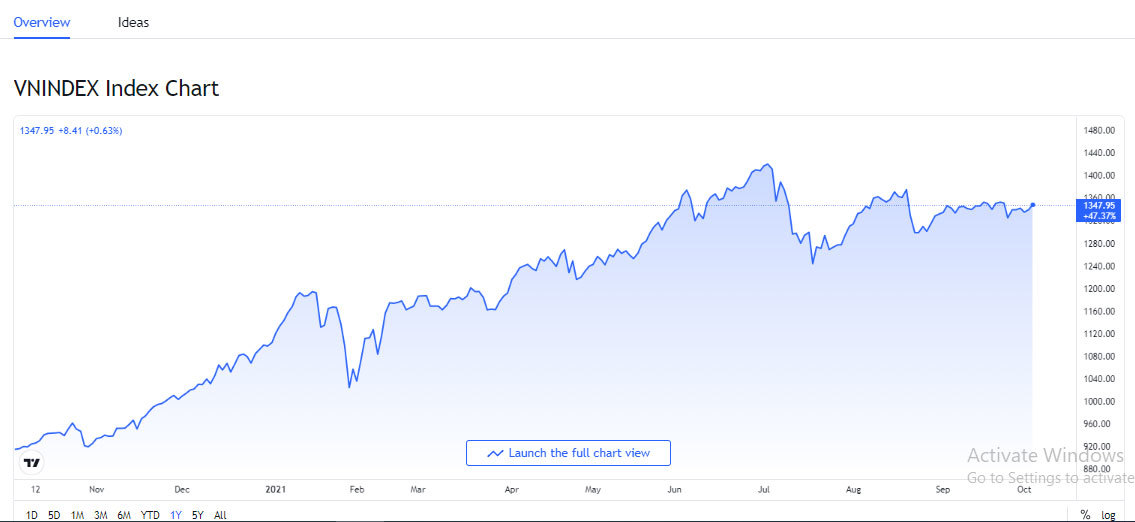Click the VNINDEX Index Chart heading

click(116, 88)
